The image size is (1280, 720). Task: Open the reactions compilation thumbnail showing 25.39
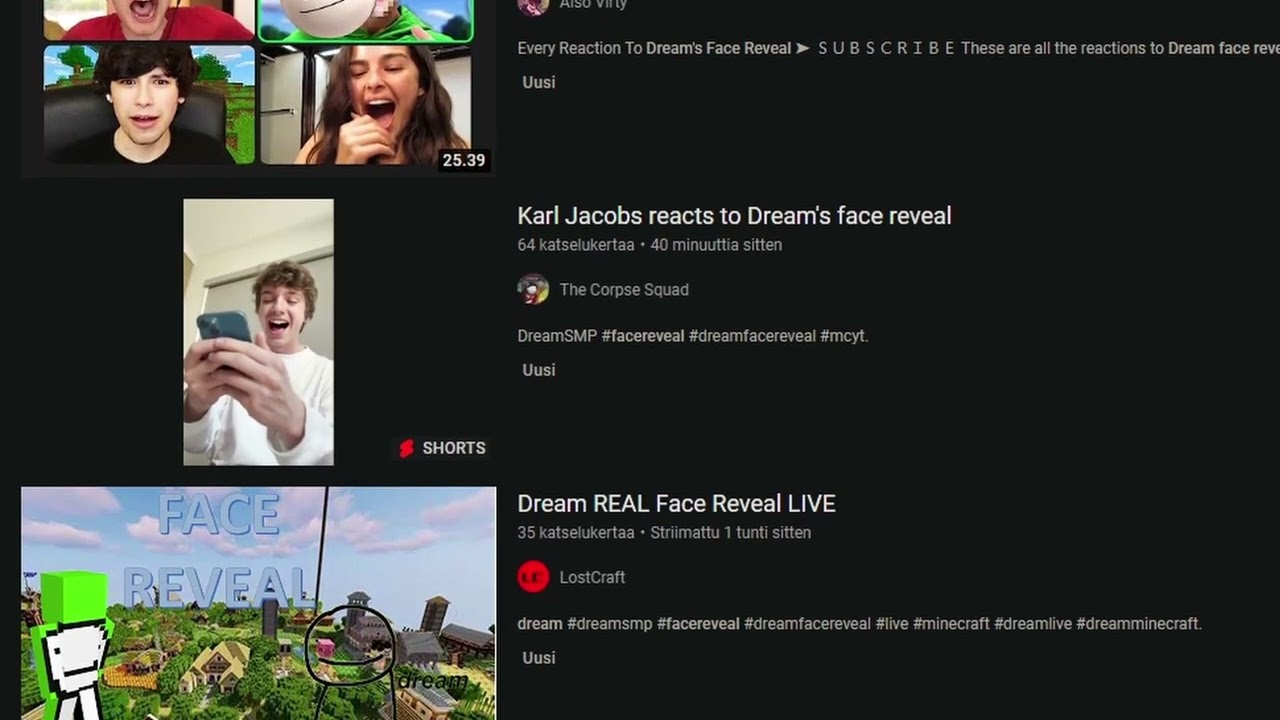click(x=258, y=88)
